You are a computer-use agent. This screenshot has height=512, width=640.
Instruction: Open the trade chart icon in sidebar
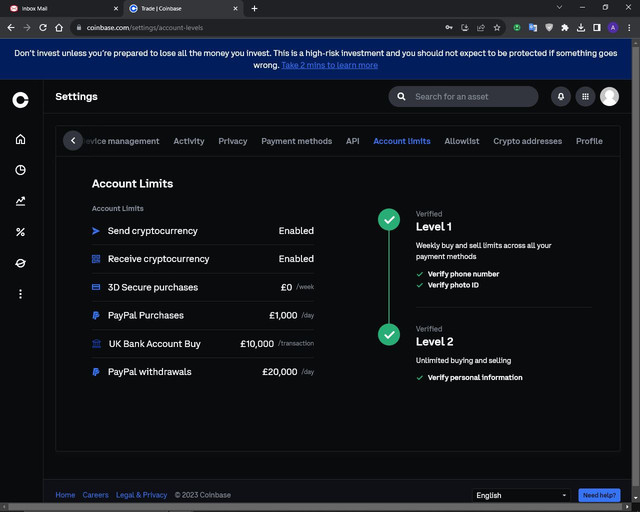[20, 201]
